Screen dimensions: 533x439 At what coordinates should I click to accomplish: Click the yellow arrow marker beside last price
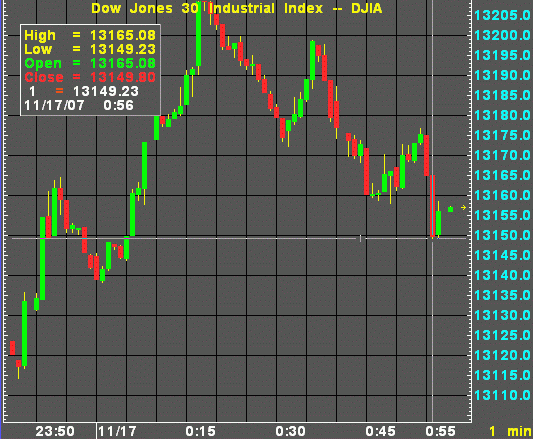point(463,207)
